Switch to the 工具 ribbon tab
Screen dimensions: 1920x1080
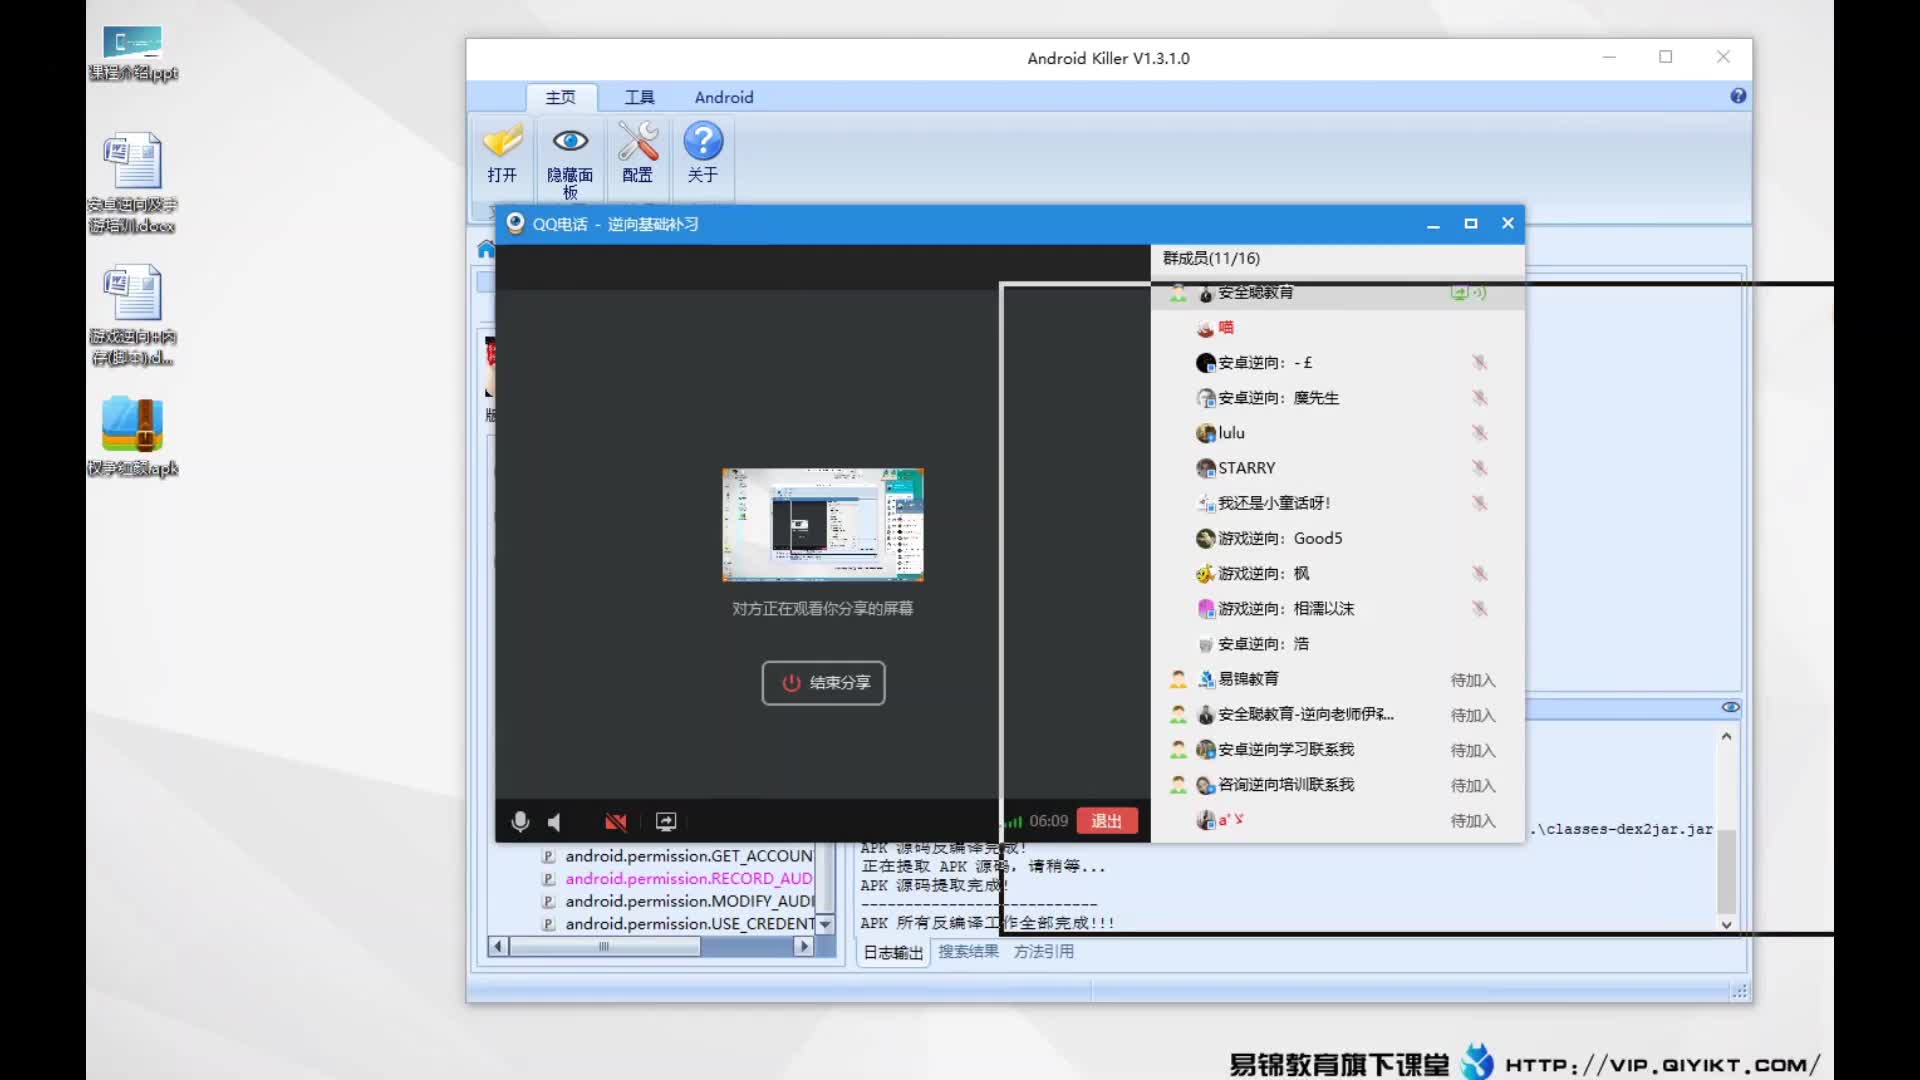[639, 97]
